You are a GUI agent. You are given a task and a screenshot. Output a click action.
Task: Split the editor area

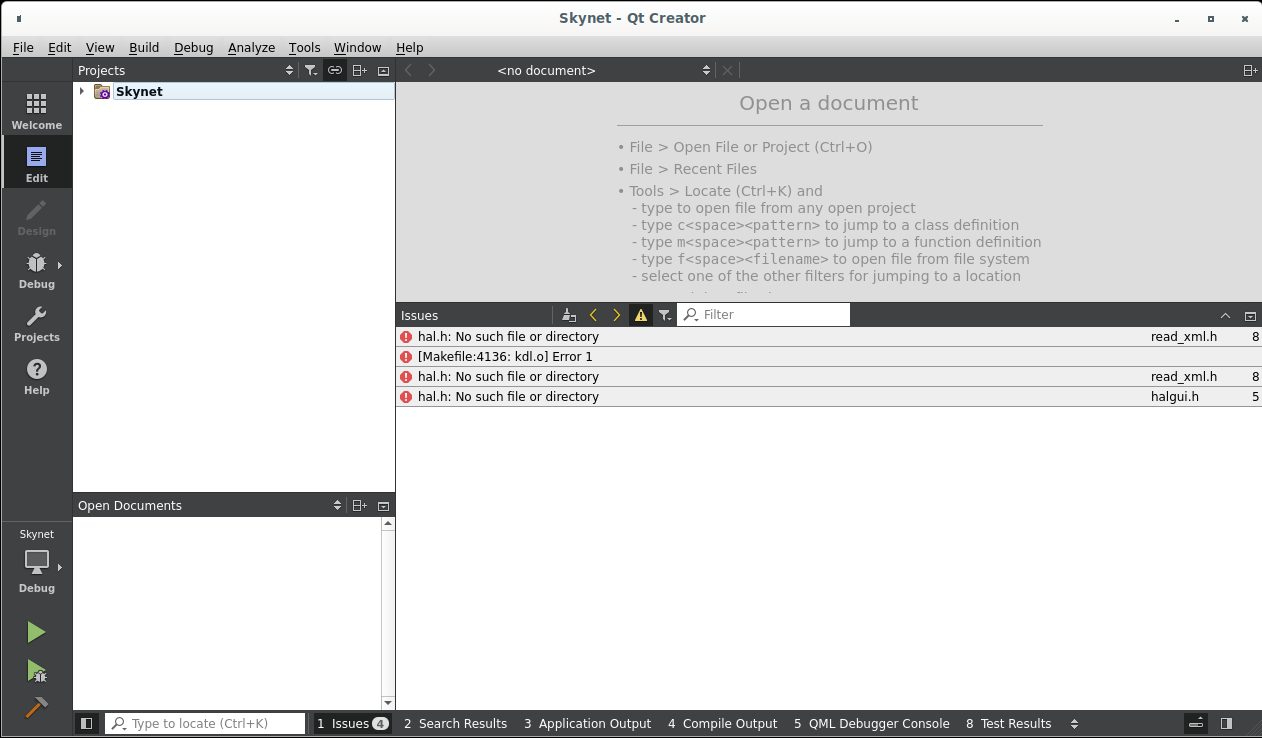pyautogui.click(x=1250, y=70)
